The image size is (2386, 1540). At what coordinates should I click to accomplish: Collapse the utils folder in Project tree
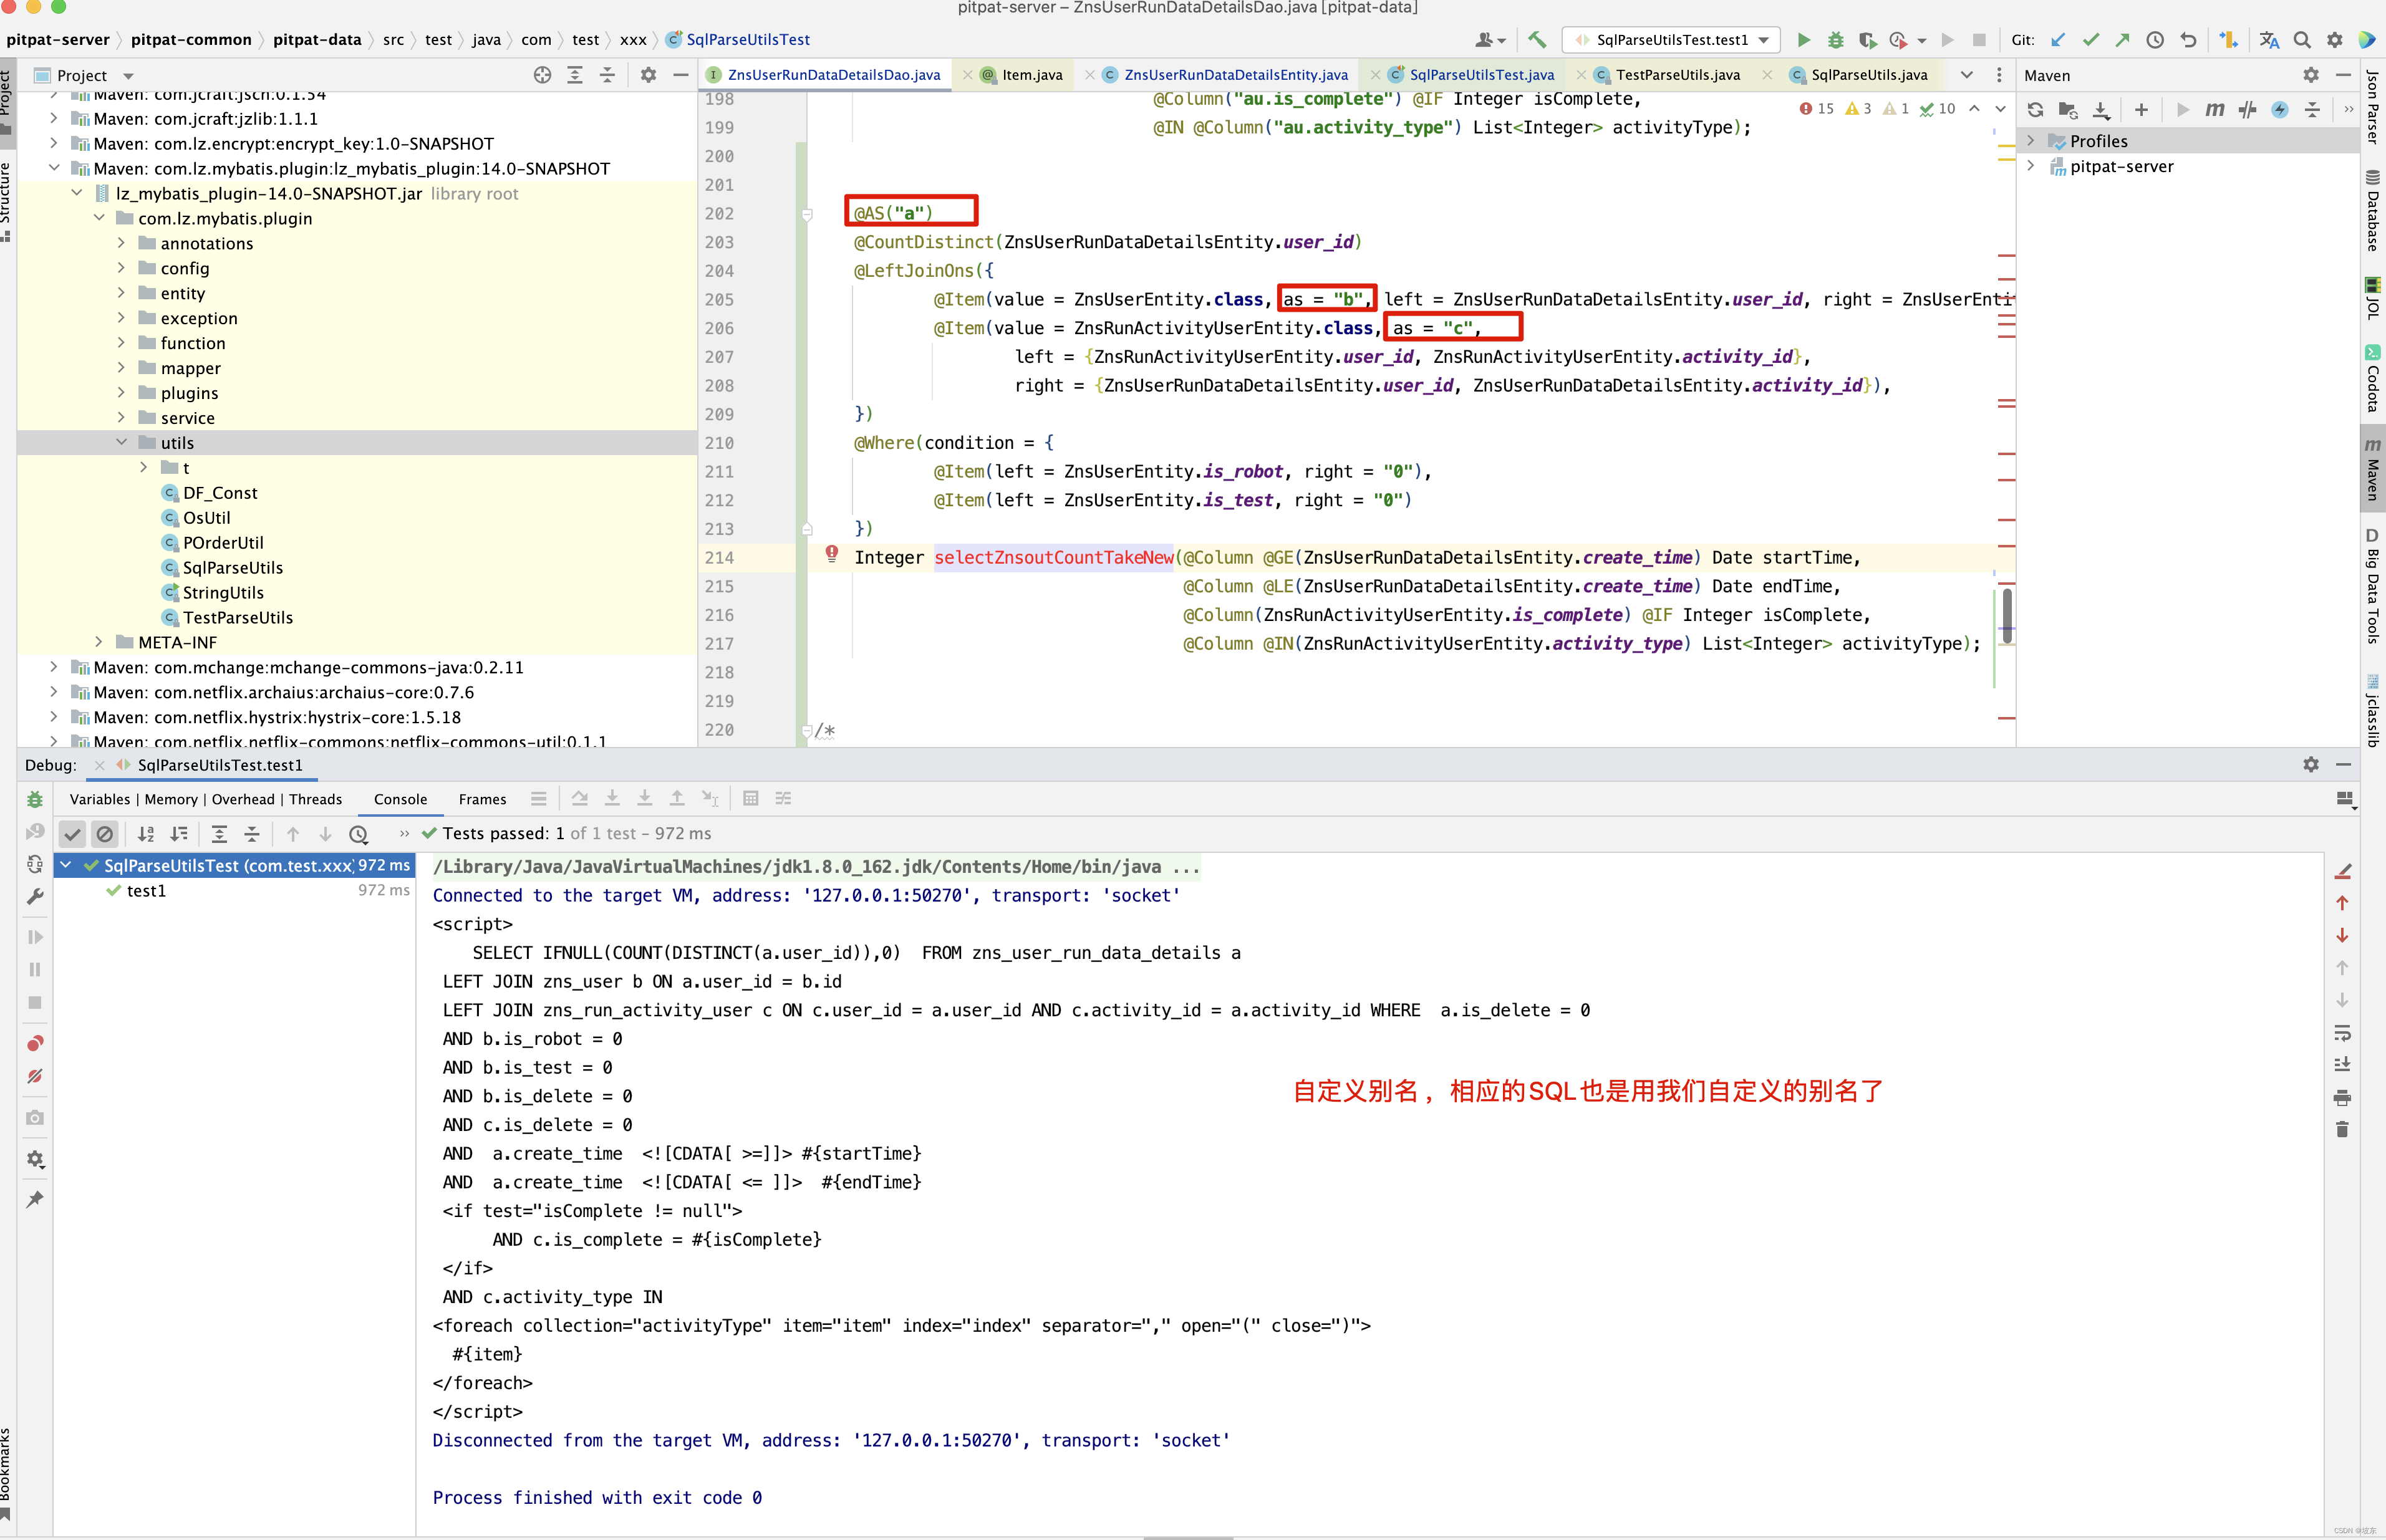tap(121, 442)
